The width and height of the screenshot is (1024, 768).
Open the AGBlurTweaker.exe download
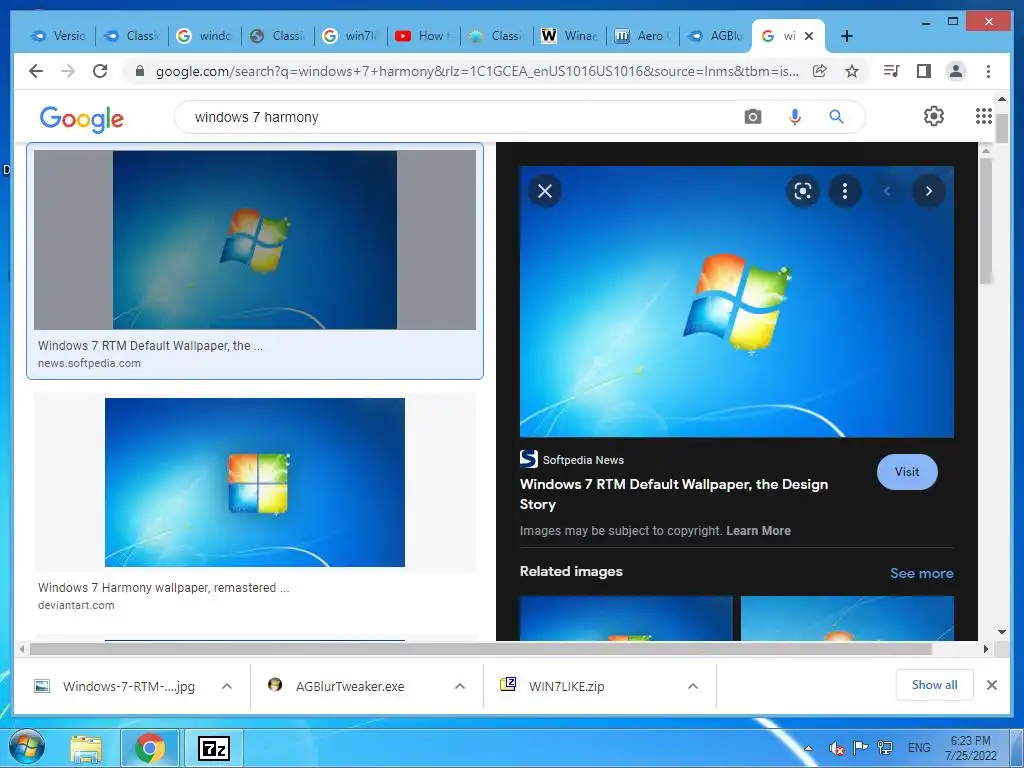click(x=349, y=686)
